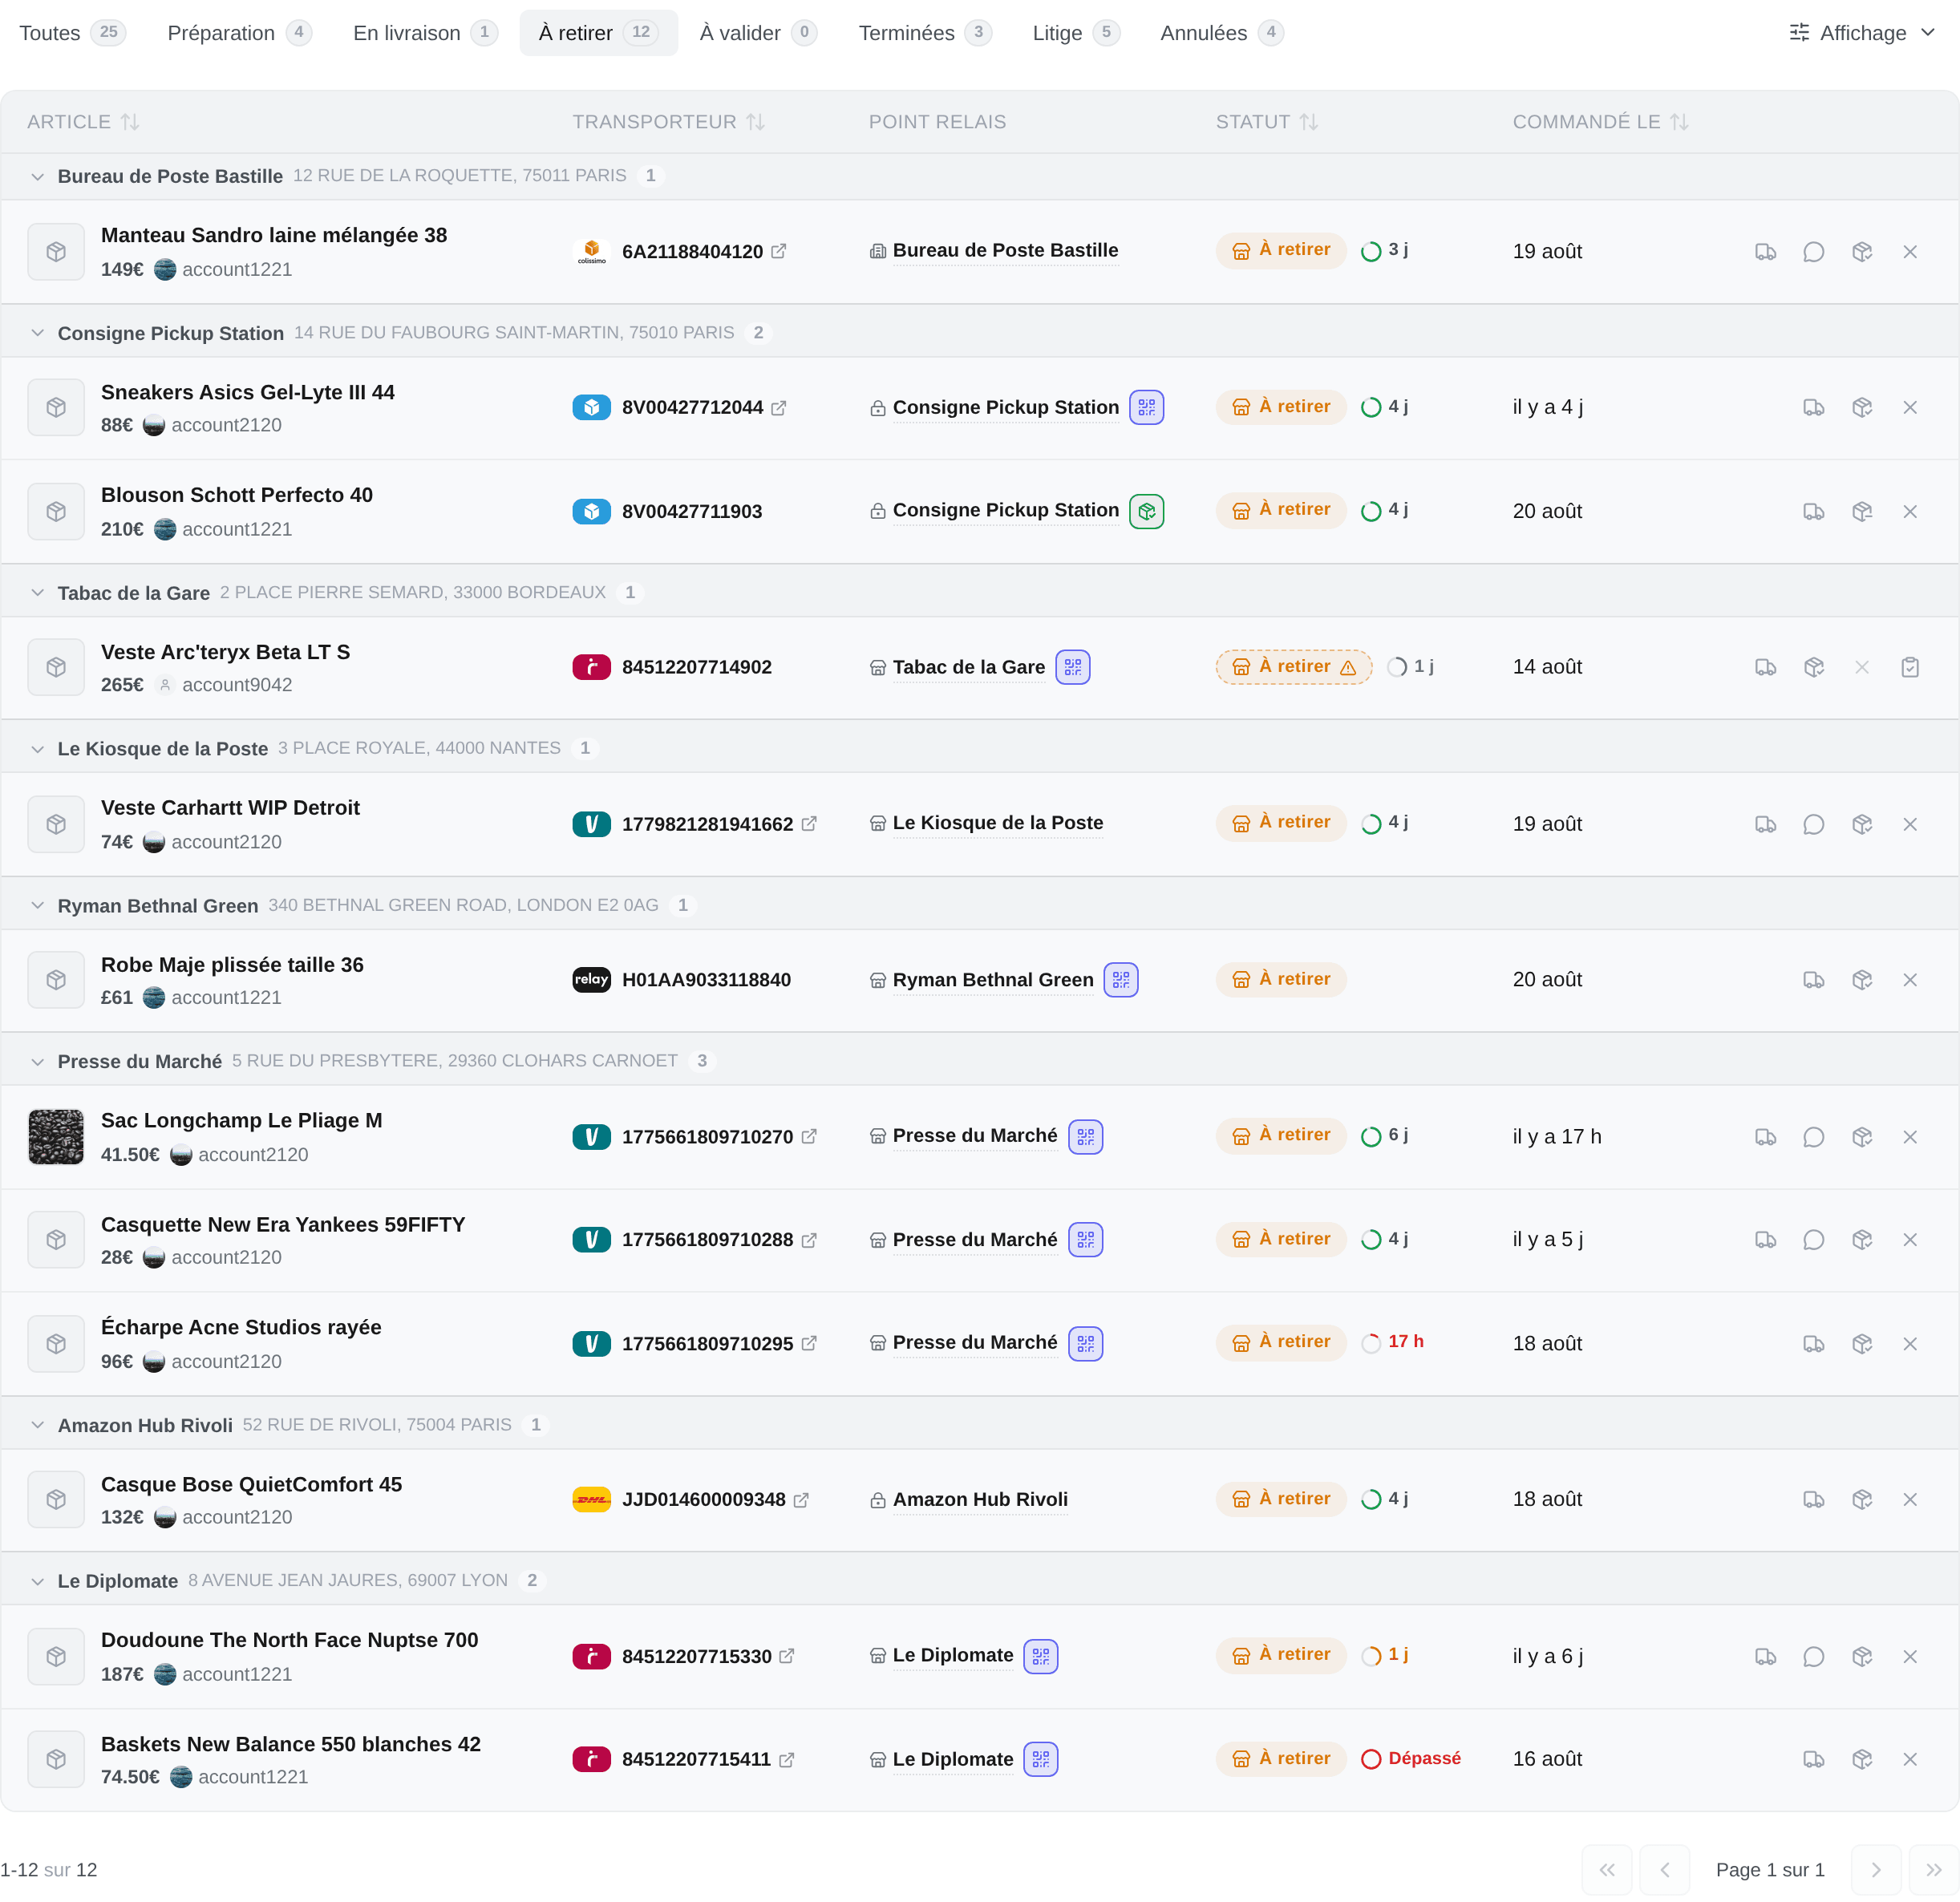Show QR code for Ryman Bethnal Green
Image resolution: width=1960 pixels, height=1902 pixels.
[1120, 980]
